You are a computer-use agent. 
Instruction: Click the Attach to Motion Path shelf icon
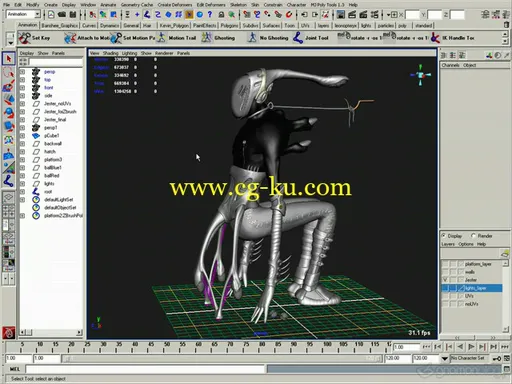point(70,38)
